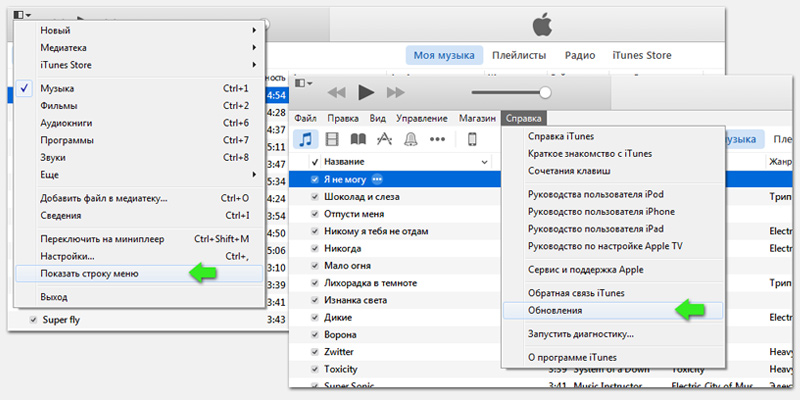800x400 pixels.
Task: Open the Название column sort dropdown
Action: click(484, 162)
